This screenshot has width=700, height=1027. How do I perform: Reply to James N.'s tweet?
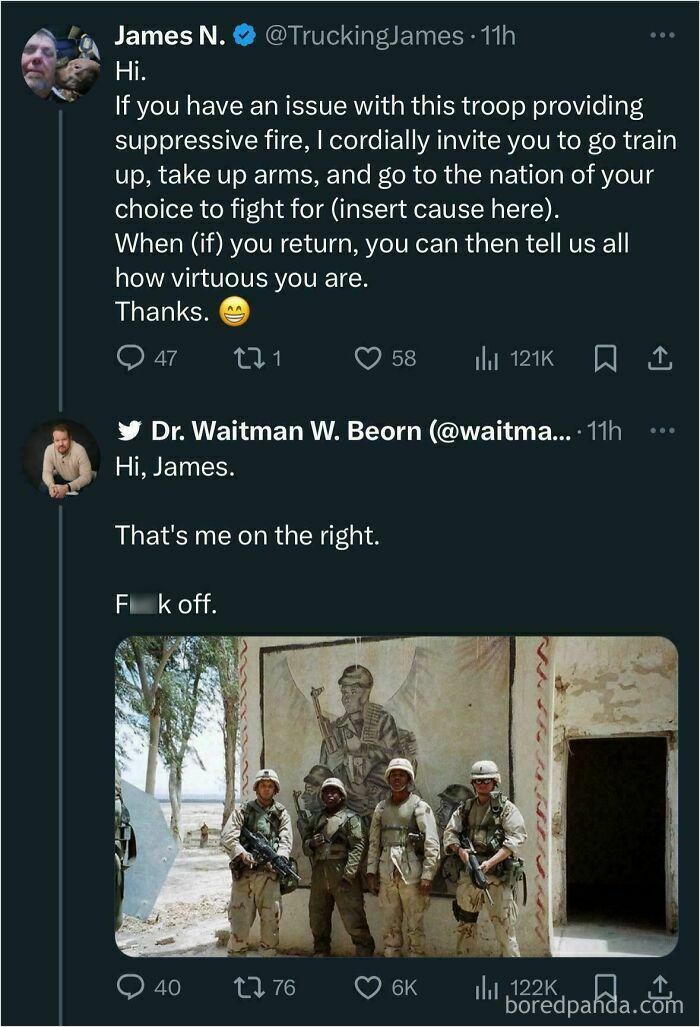tap(131, 358)
